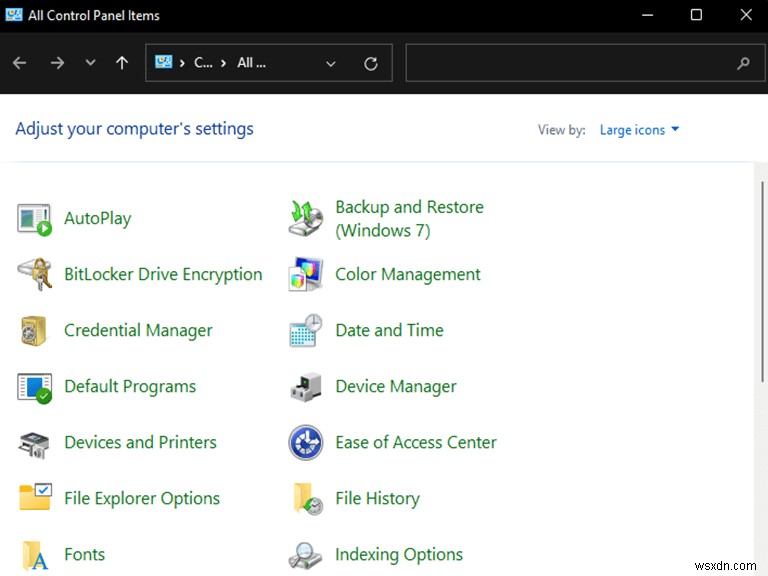Go back with the back arrow
Screen dimensions: 768x576
click(20, 63)
